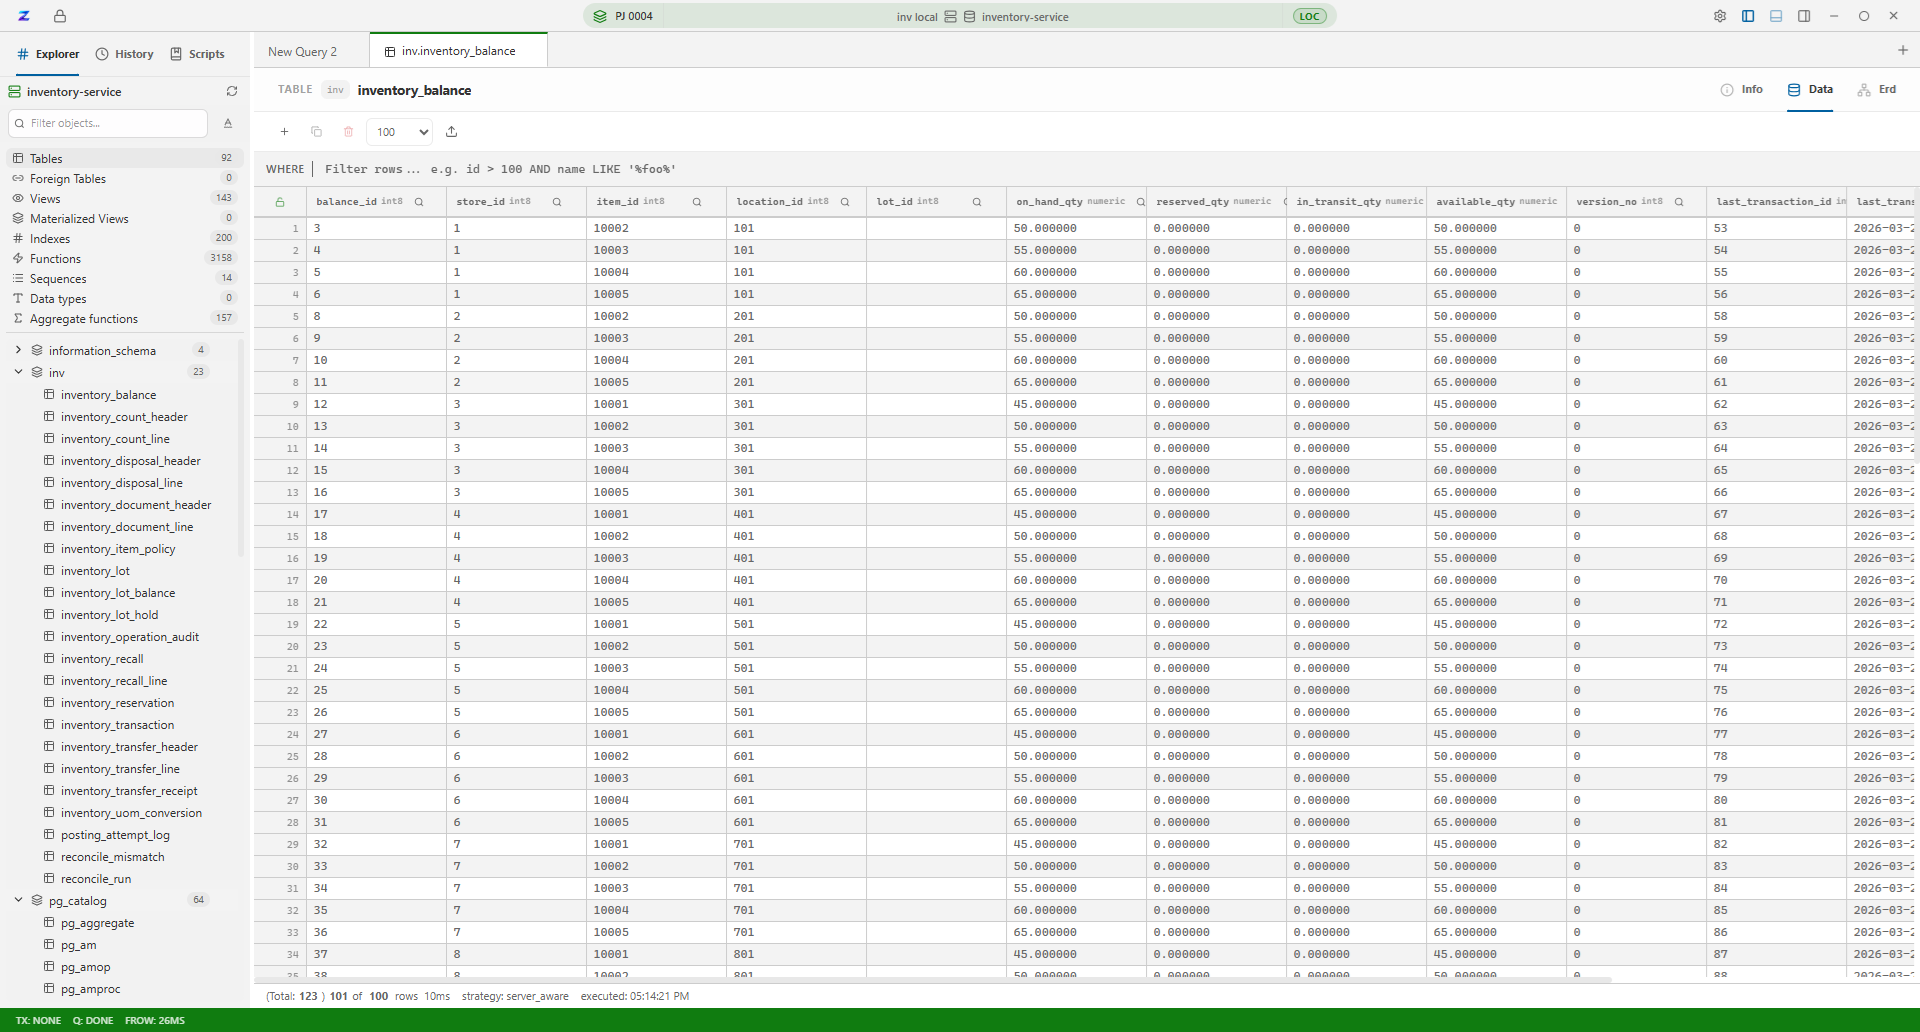
Task: Open the settings gear in the title bar
Action: pos(1719,16)
